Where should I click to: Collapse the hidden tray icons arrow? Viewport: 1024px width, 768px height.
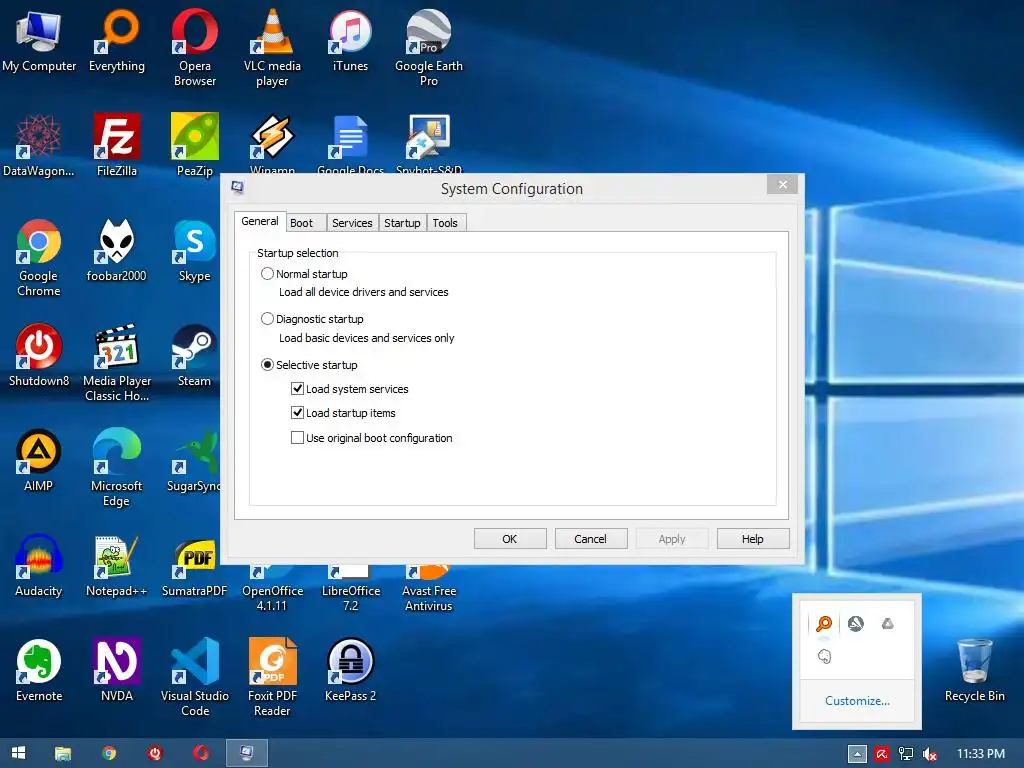[857, 754]
